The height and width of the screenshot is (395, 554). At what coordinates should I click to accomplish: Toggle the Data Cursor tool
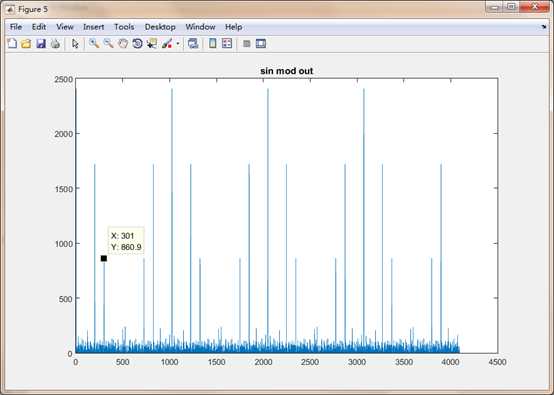[x=152, y=43]
